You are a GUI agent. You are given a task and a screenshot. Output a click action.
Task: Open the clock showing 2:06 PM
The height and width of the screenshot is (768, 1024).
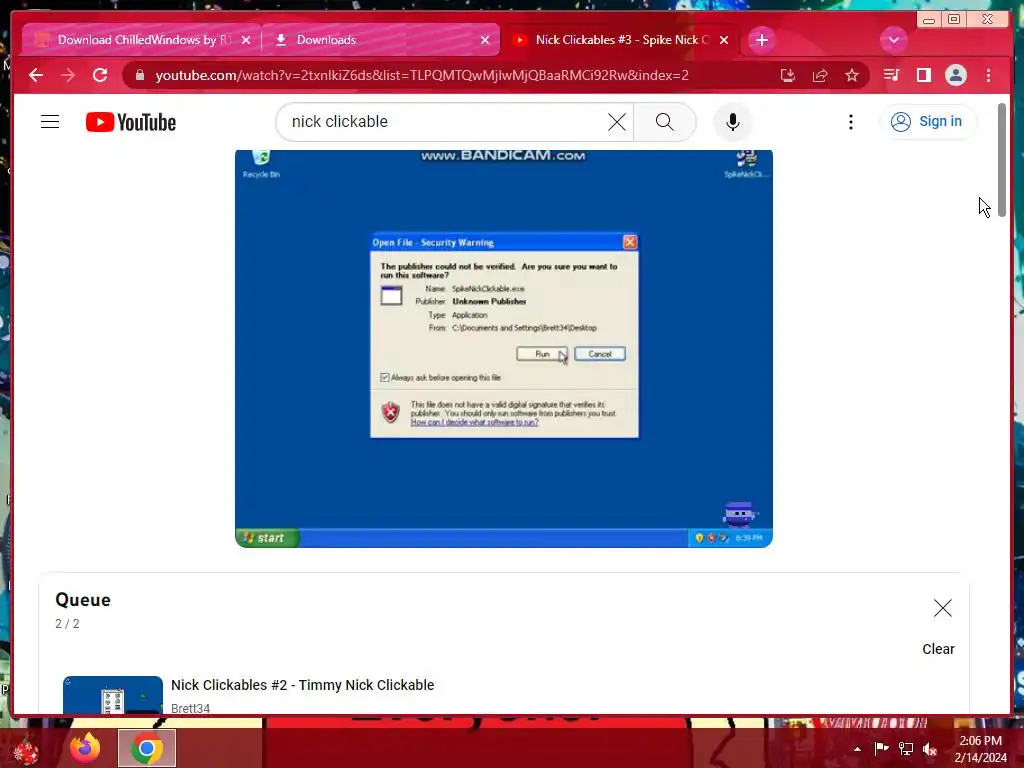[980, 749]
